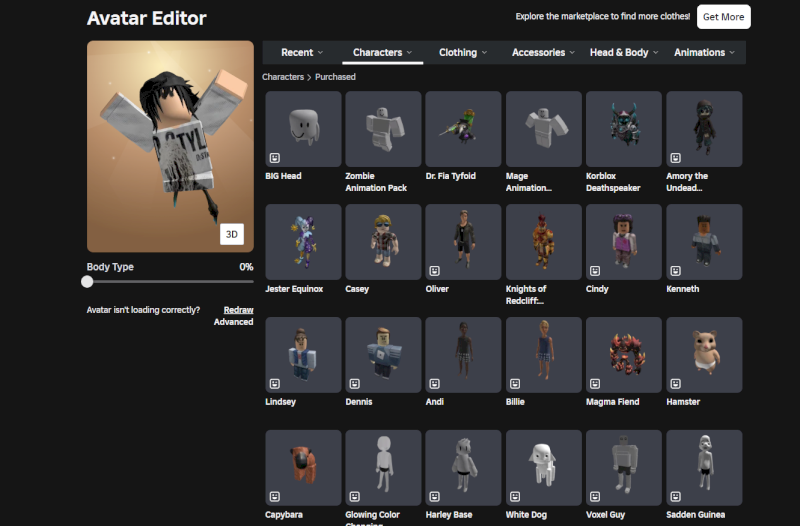The height and width of the screenshot is (526, 800).
Task: Click the Get More button
Action: click(723, 17)
